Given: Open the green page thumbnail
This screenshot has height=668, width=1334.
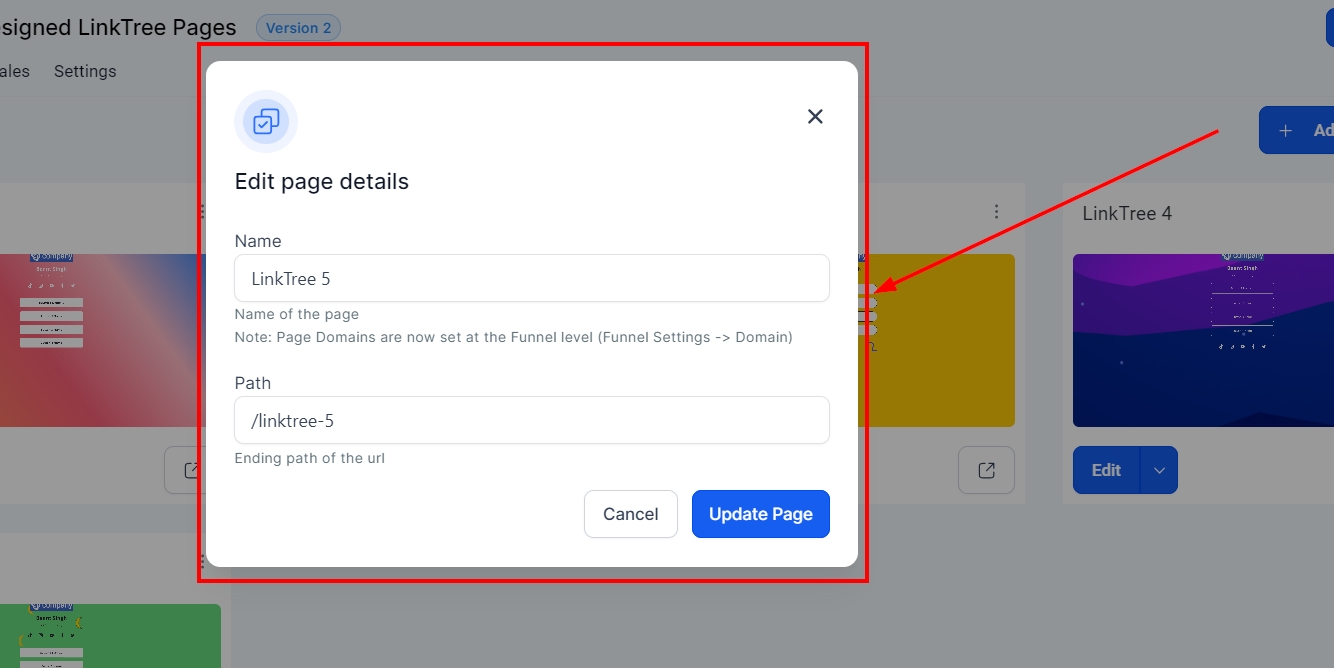Looking at the screenshot, I should [x=110, y=636].
